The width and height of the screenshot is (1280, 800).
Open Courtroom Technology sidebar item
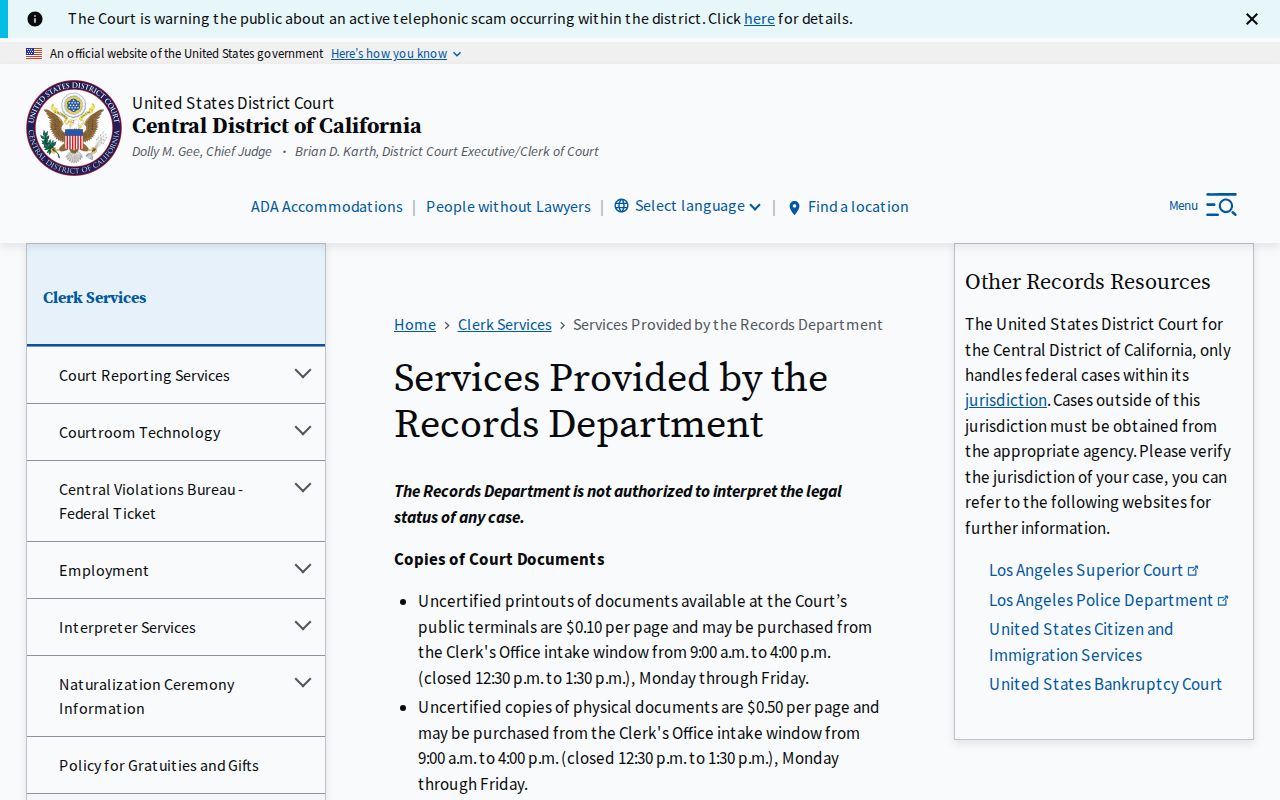(140, 433)
